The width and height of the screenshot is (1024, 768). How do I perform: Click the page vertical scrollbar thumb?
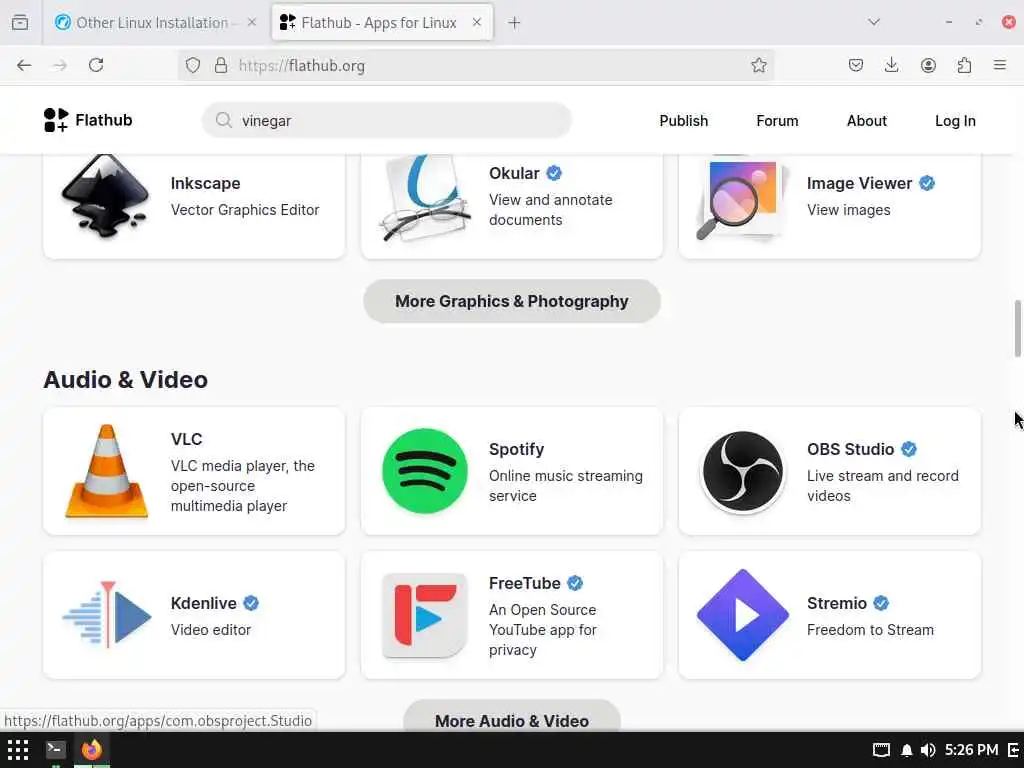(x=1017, y=328)
